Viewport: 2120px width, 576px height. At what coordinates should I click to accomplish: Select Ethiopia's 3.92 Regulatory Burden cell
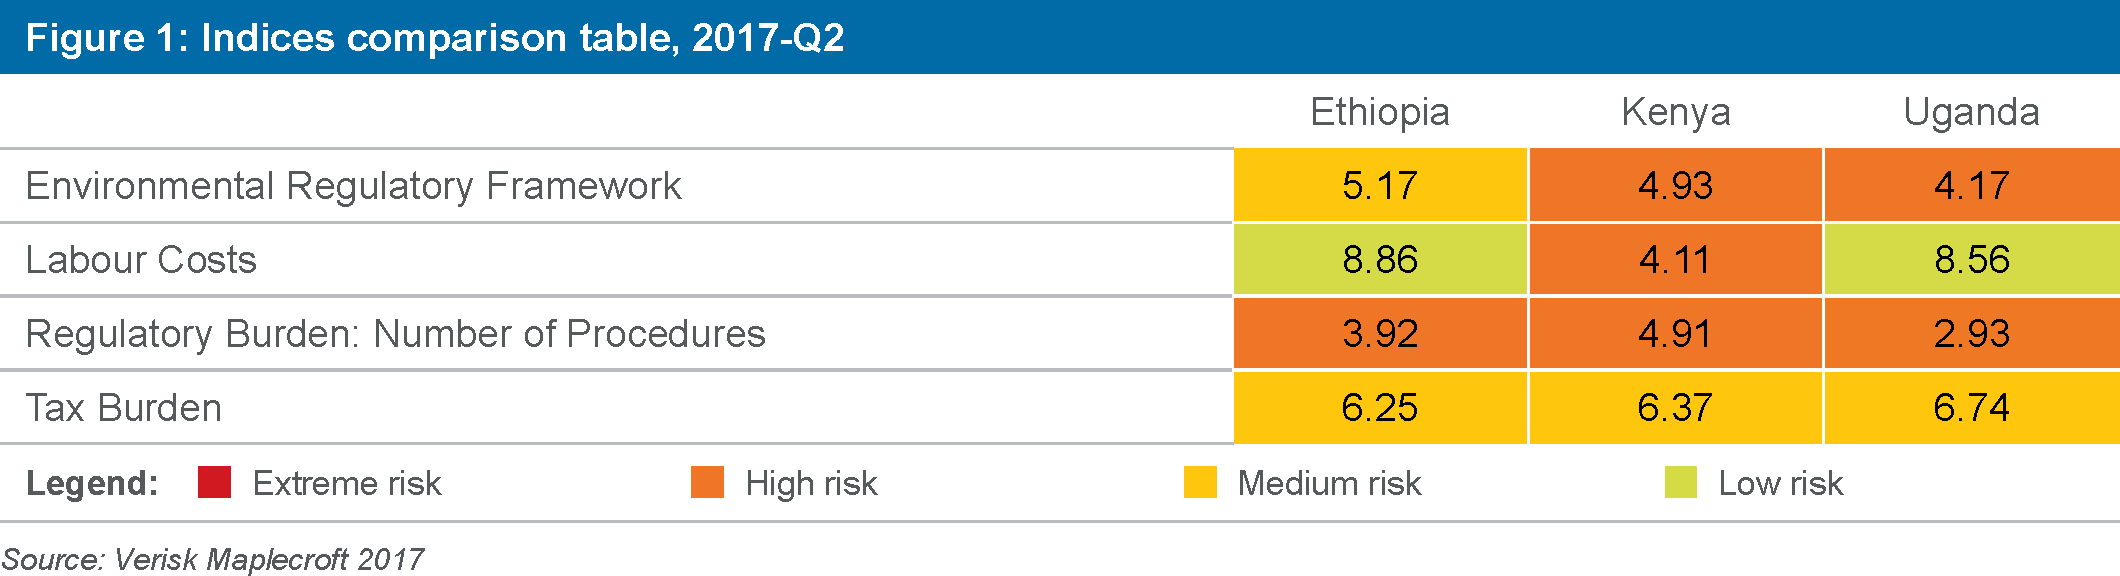pyautogui.click(x=1380, y=334)
